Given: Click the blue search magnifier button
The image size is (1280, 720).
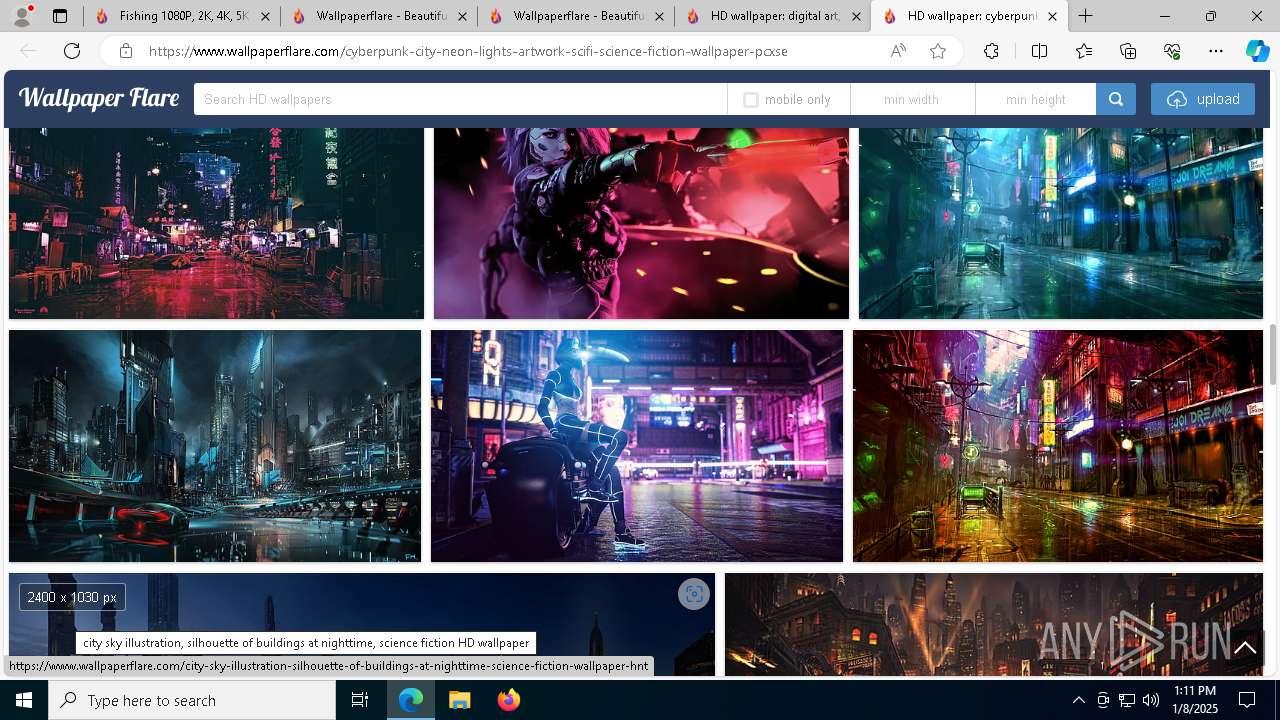Looking at the screenshot, I should click(1116, 99).
